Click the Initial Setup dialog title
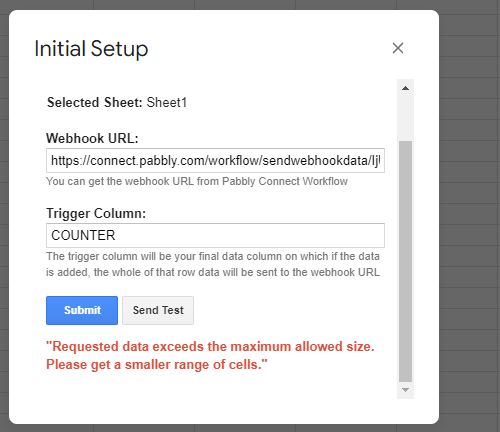This screenshot has height=432, width=500. click(x=91, y=49)
